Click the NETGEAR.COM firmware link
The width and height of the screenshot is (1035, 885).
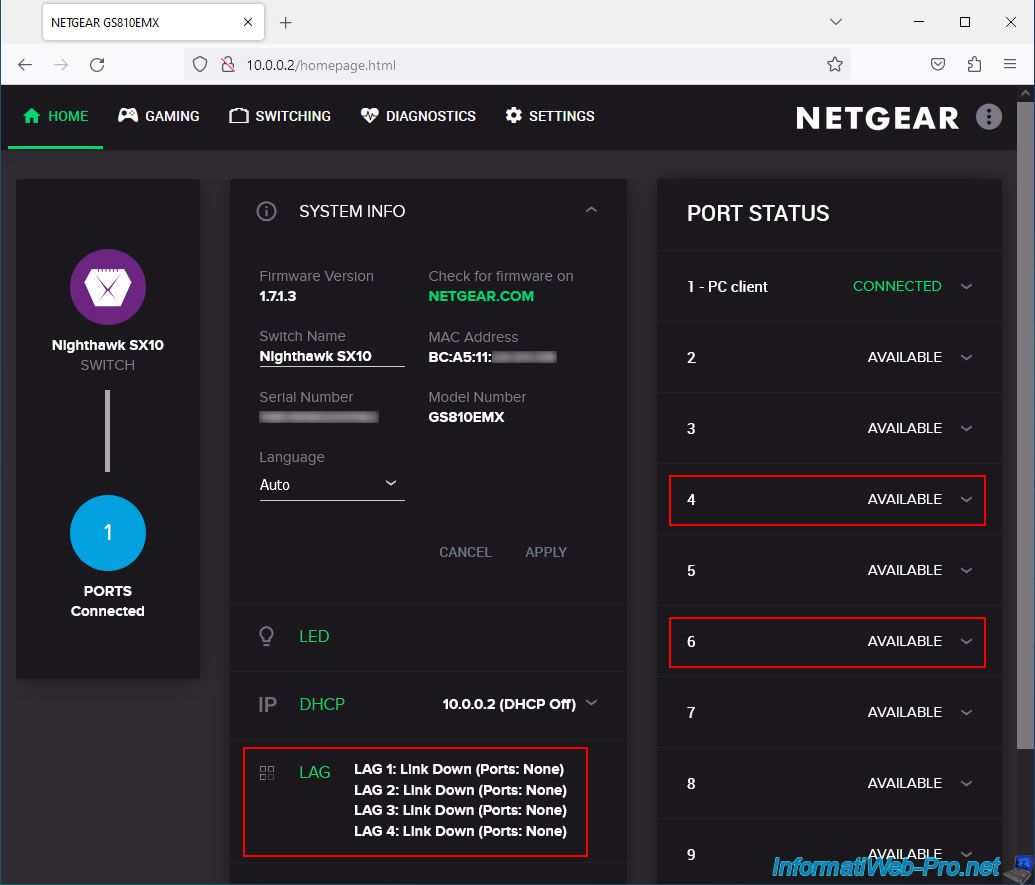pyautogui.click(x=481, y=296)
